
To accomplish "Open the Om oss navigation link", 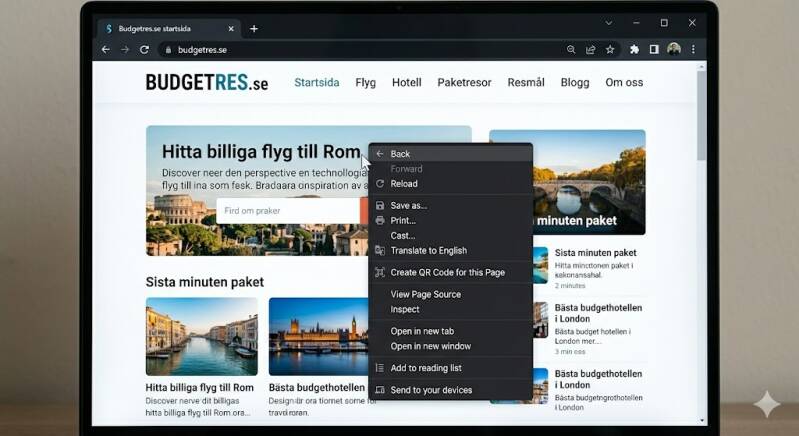I will (x=624, y=83).
